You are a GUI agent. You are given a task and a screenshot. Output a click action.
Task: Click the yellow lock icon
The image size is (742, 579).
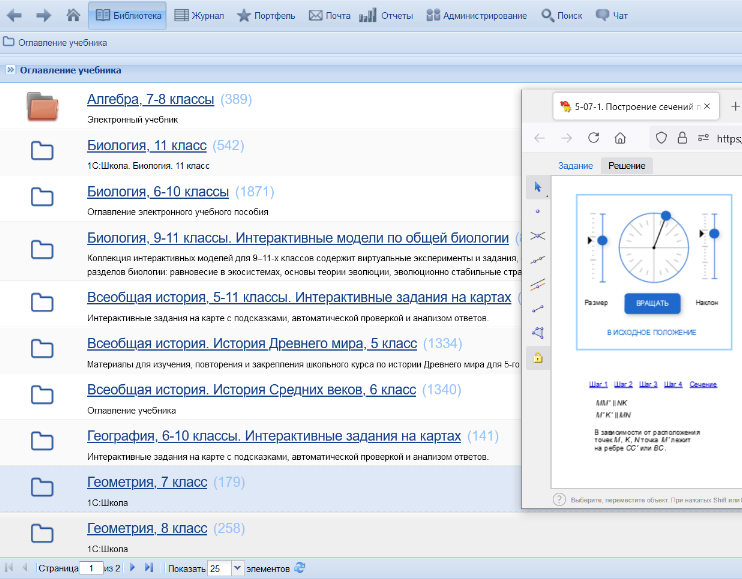click(x=538, y=358)
